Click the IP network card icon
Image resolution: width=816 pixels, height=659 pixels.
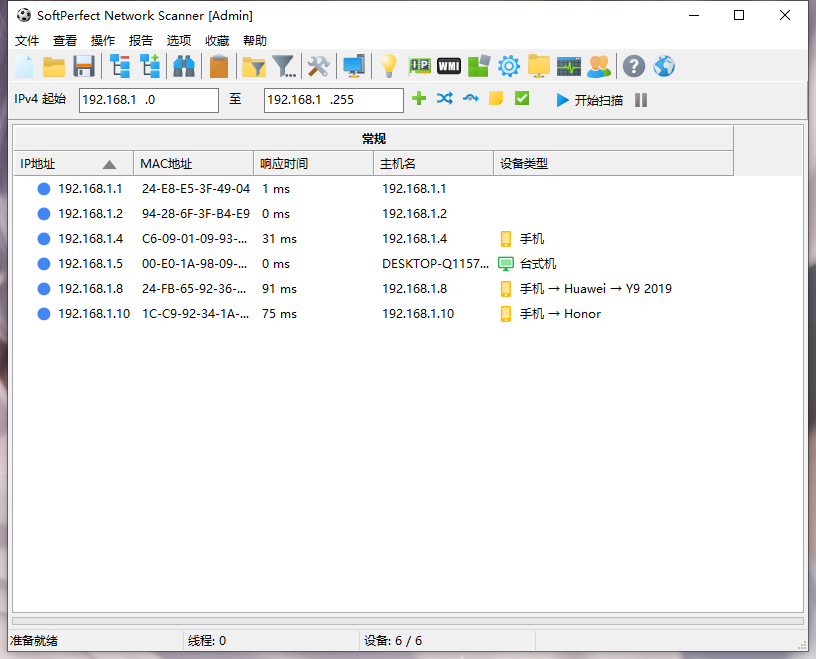[419, 66]
